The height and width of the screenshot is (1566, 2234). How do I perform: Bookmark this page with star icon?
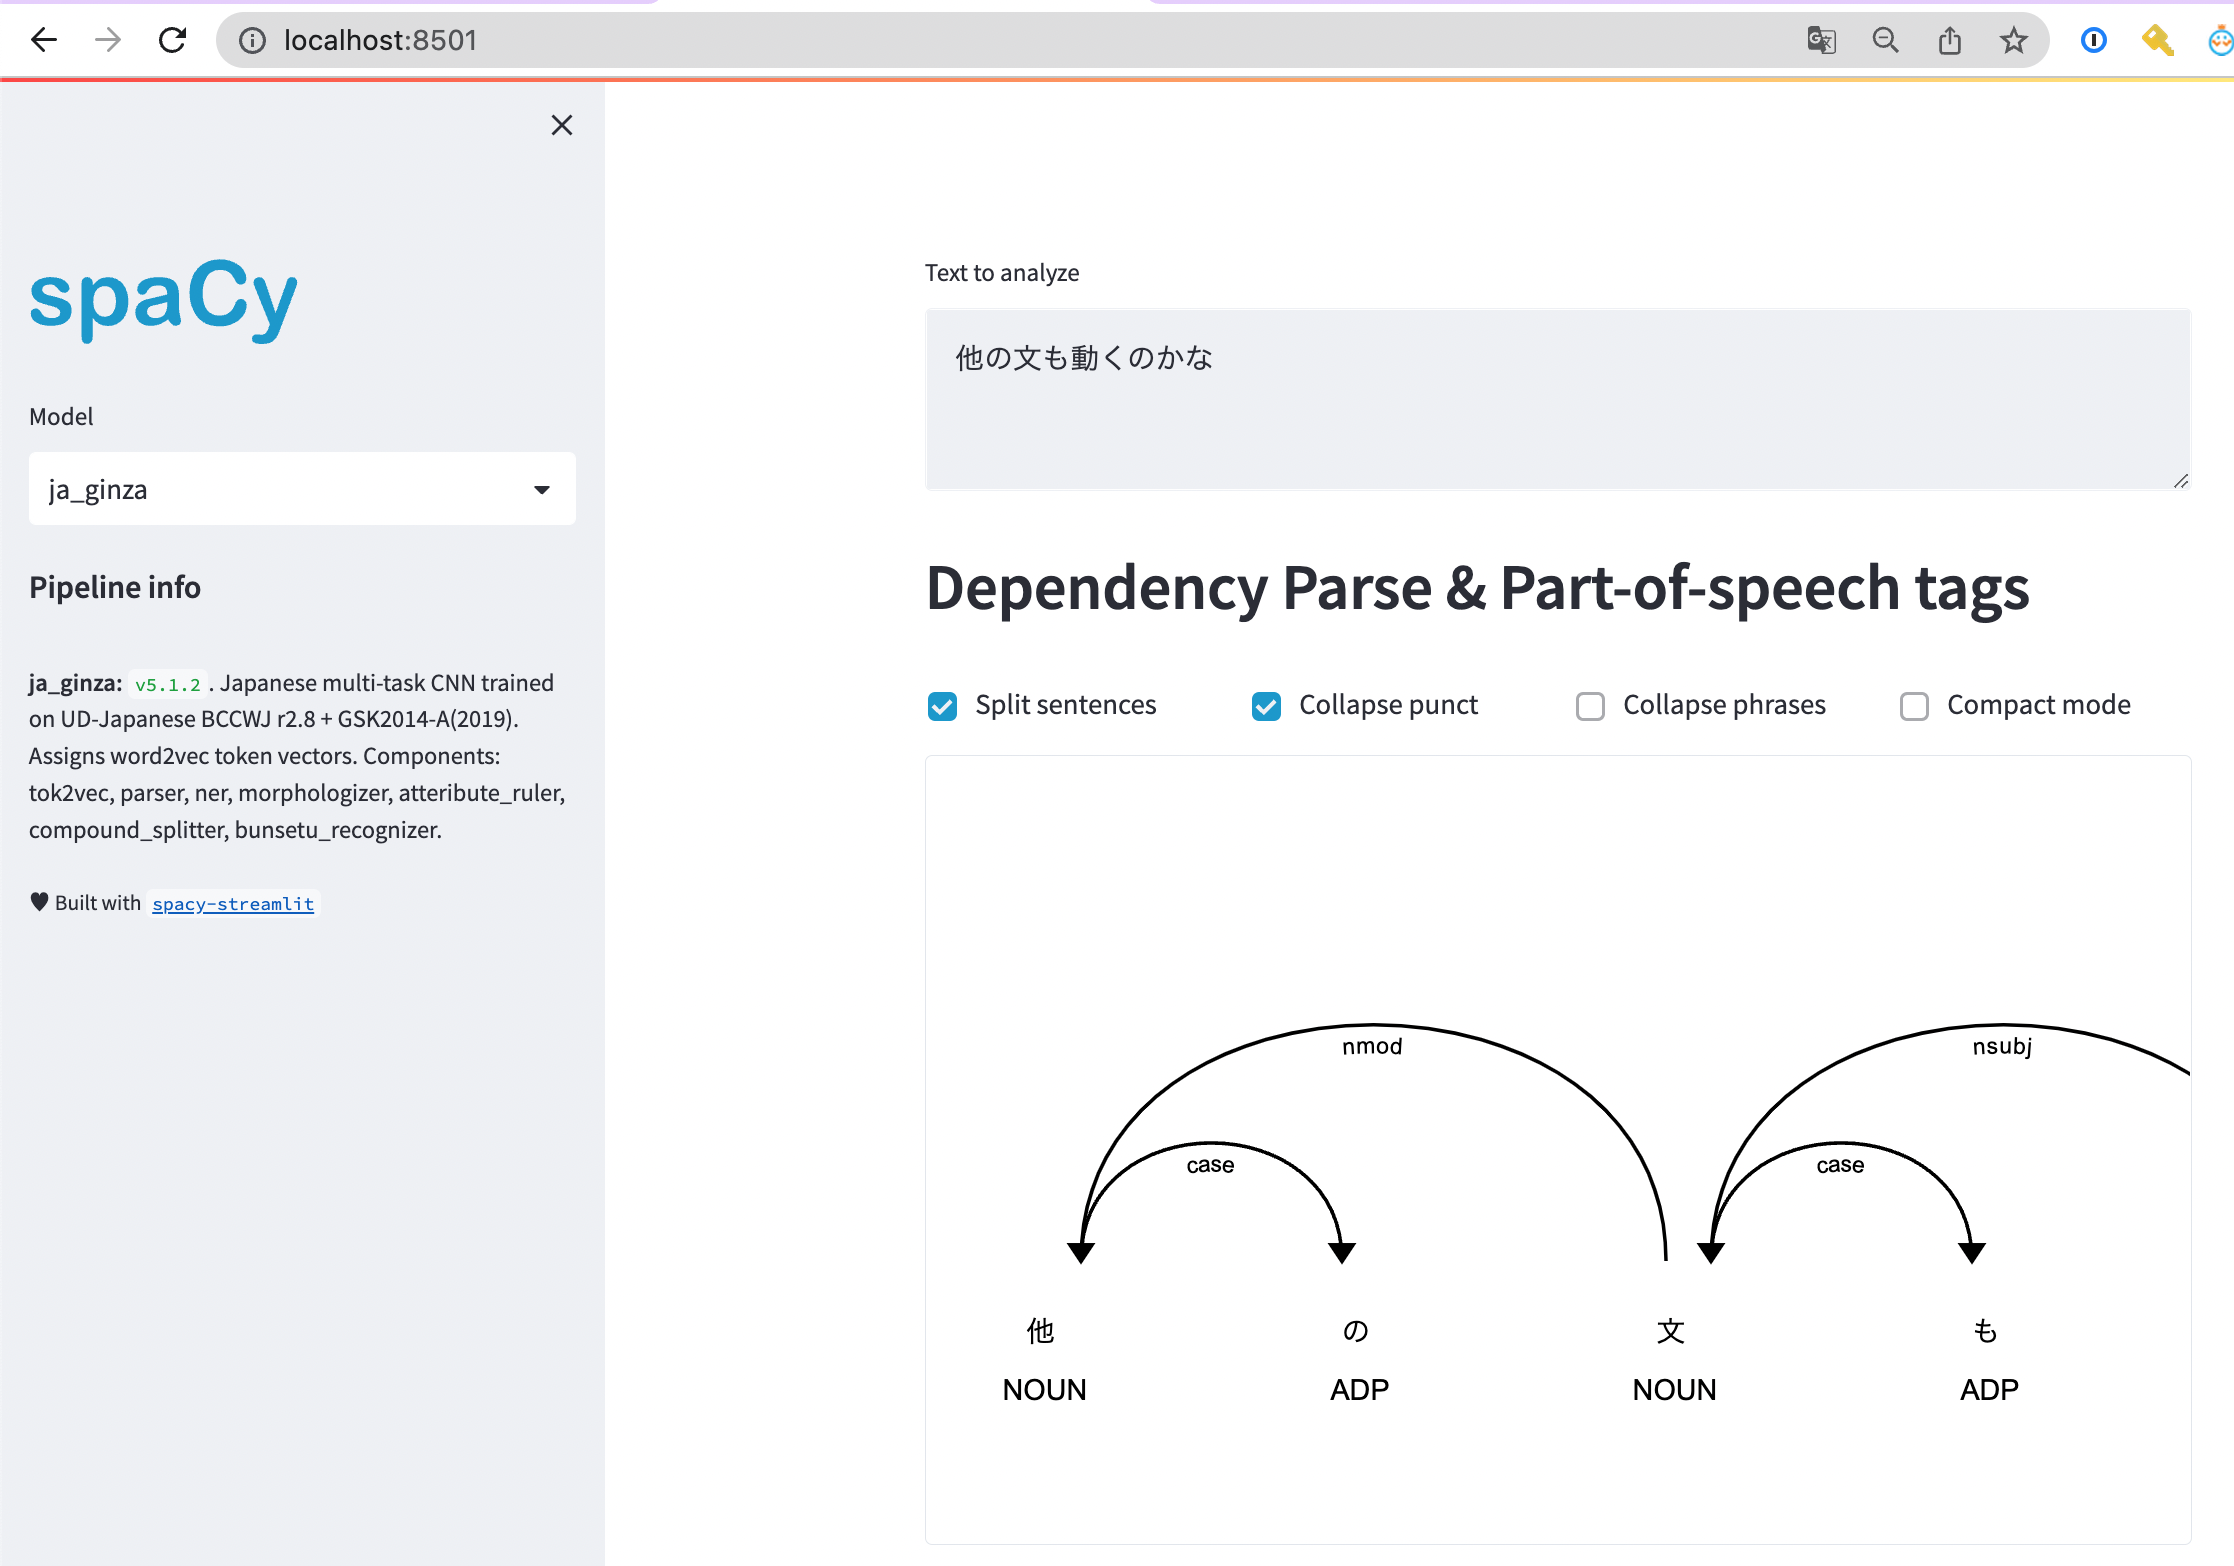click(2013, 40)
